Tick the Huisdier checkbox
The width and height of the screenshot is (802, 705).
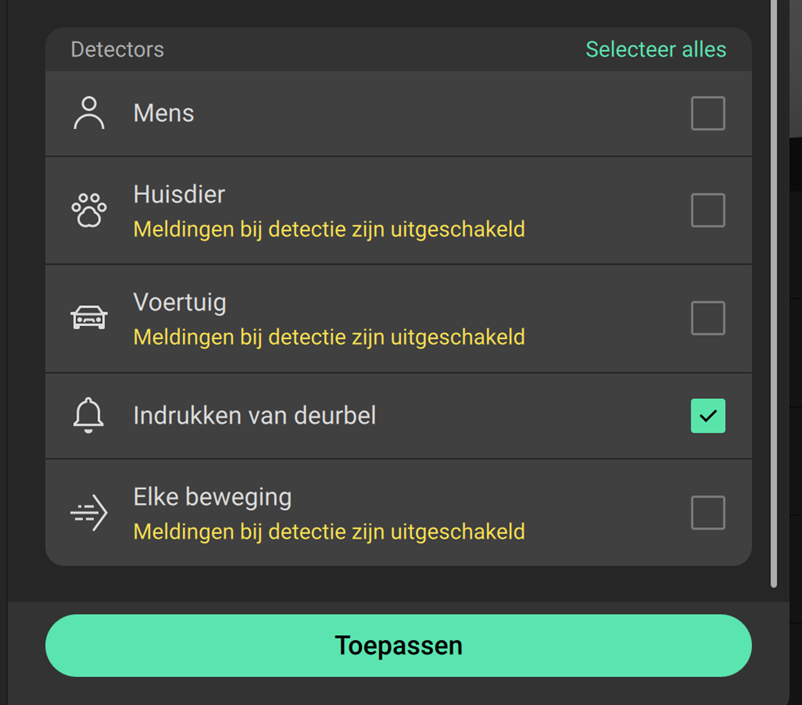point(708,210)
